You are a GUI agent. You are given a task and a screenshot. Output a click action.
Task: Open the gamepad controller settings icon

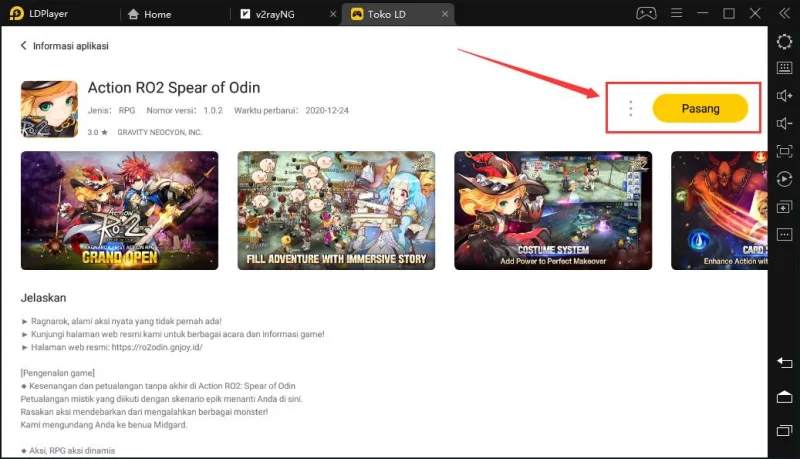click(x=646, y=13)
